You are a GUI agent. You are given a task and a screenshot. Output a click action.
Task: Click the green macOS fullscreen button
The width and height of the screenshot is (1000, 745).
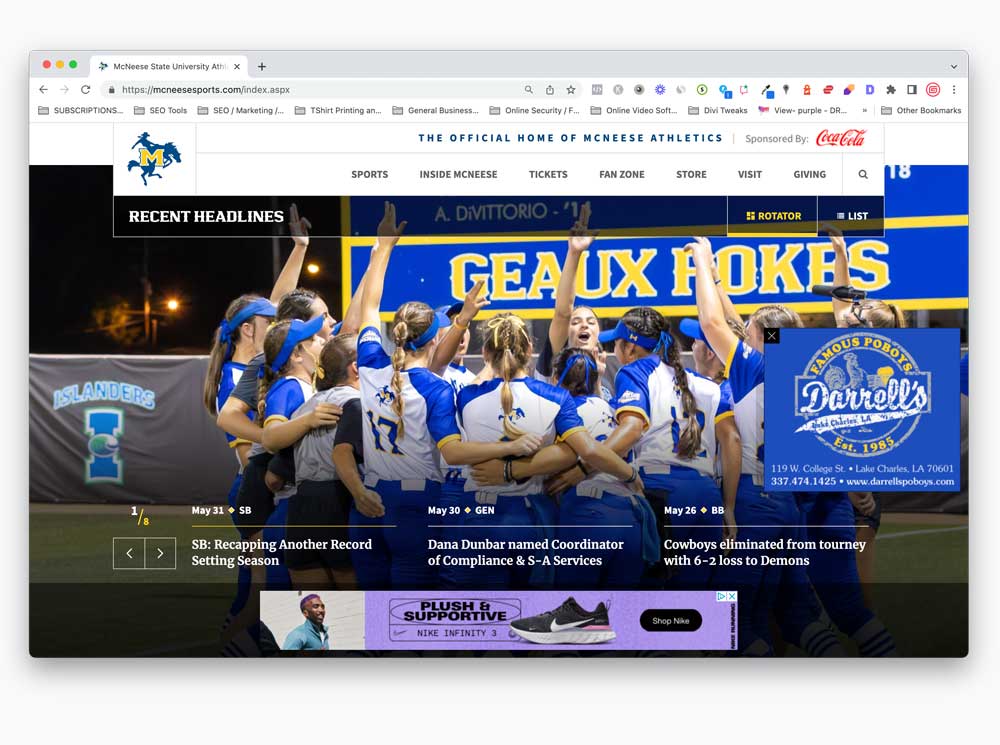point(73,64)
